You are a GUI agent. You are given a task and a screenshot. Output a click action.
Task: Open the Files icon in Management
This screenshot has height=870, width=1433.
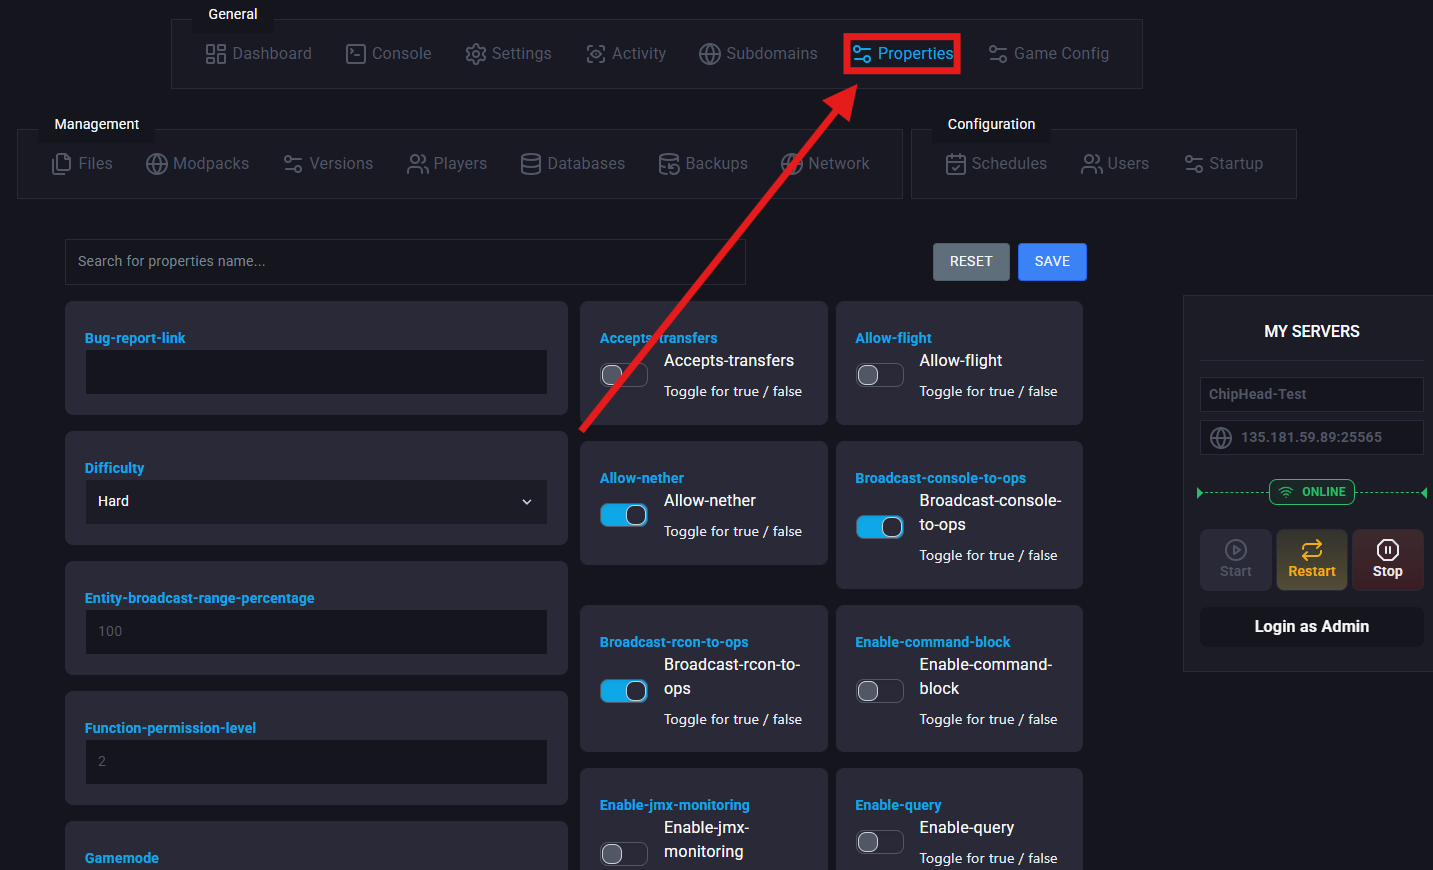62,164
